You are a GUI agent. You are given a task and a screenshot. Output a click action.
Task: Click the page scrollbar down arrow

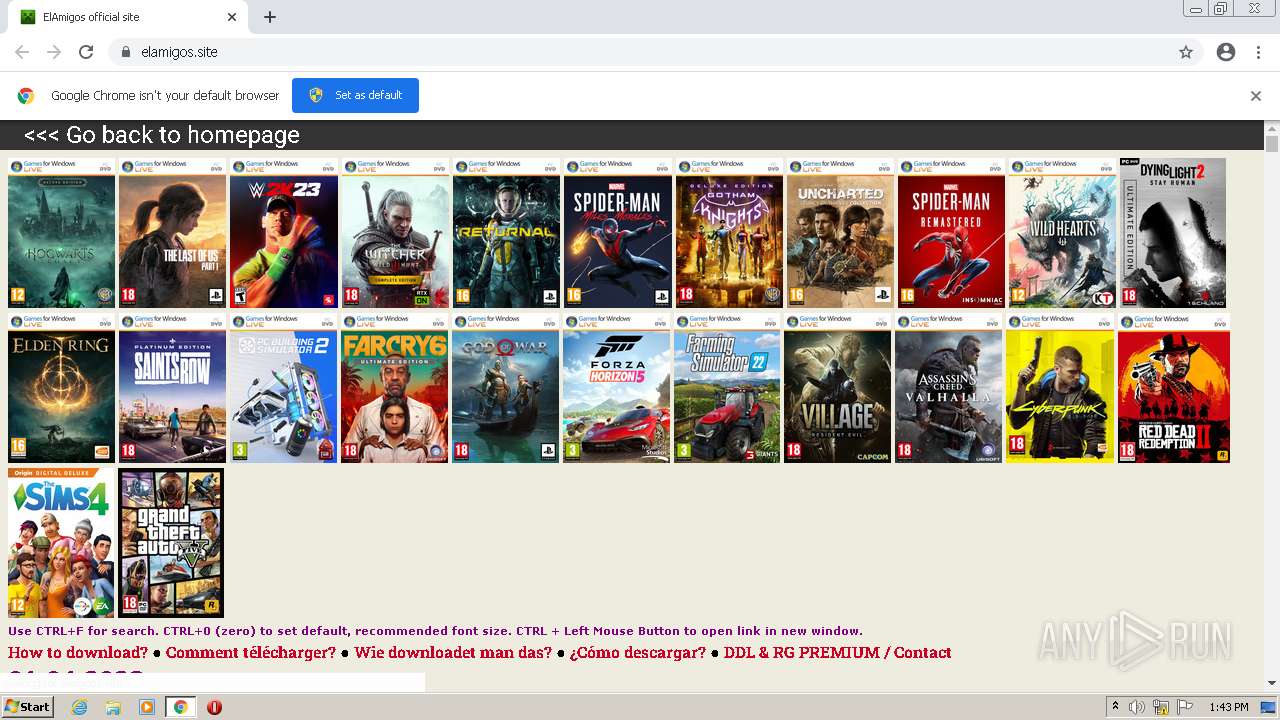tap(1272, 683)
